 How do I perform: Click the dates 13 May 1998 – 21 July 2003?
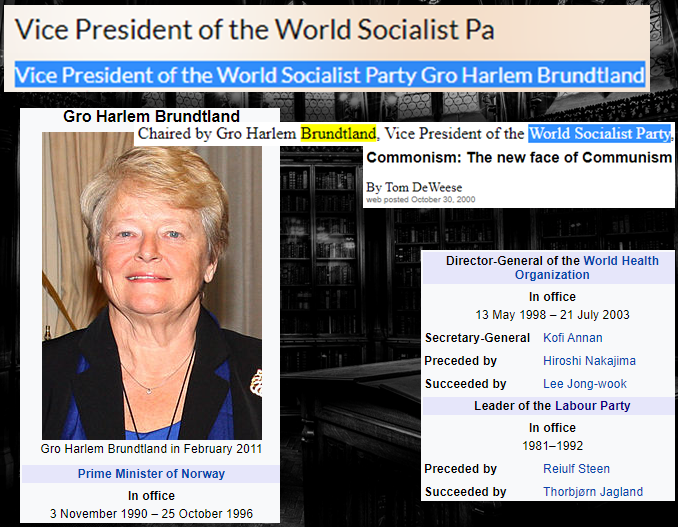[552, 315]
